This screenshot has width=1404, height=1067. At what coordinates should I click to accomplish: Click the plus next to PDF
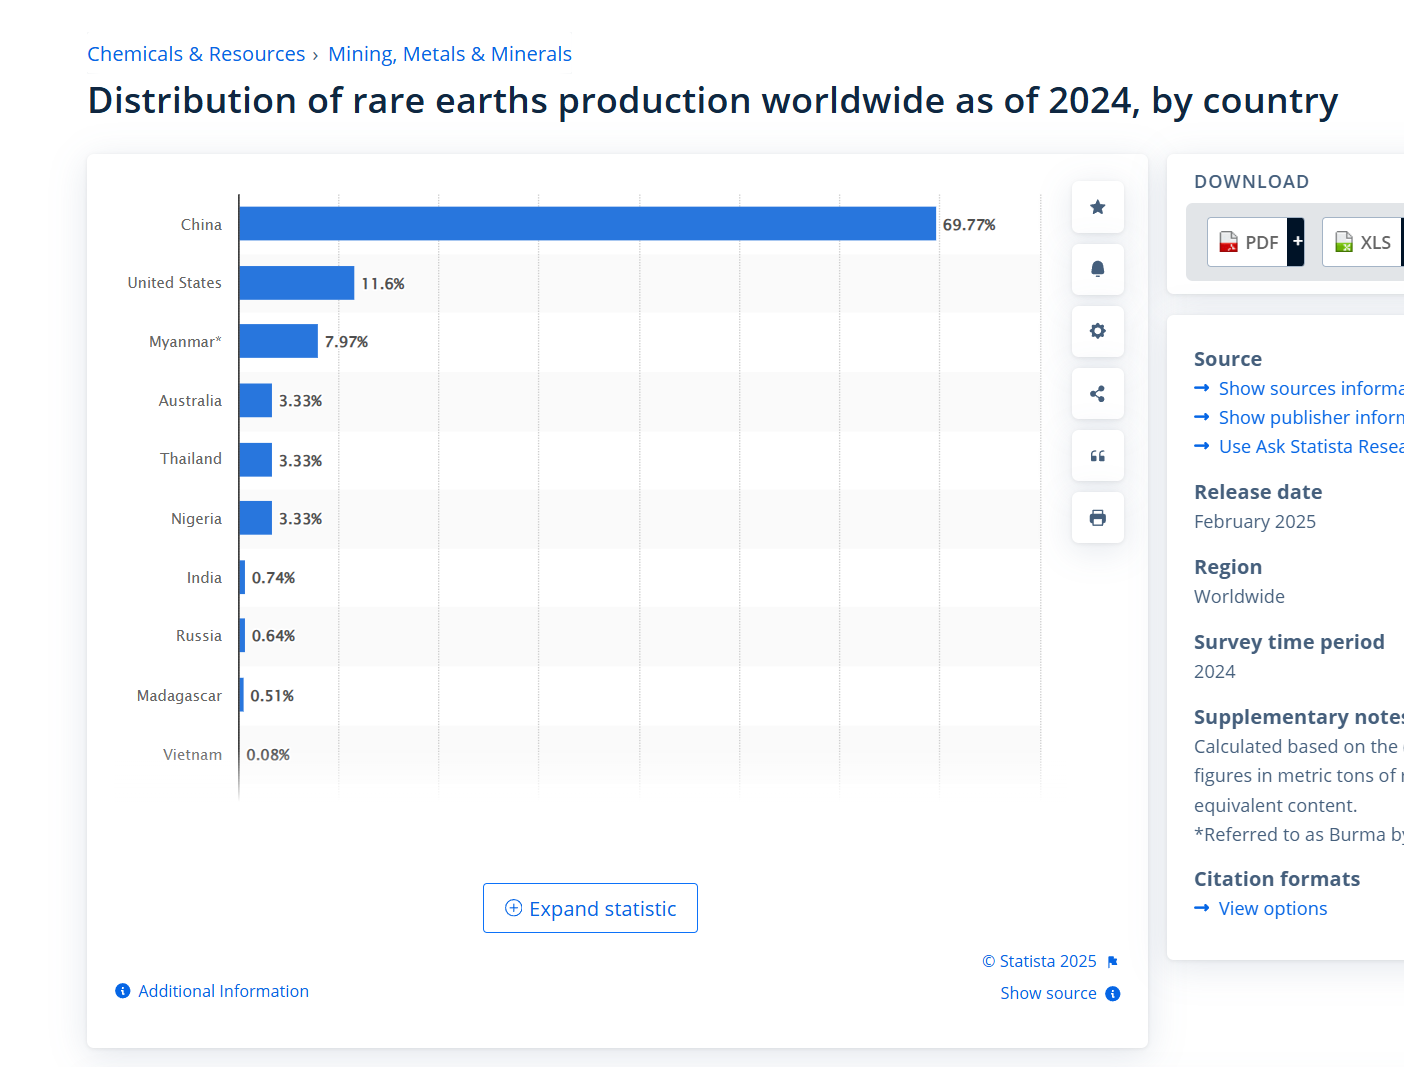coord(1297,242)
